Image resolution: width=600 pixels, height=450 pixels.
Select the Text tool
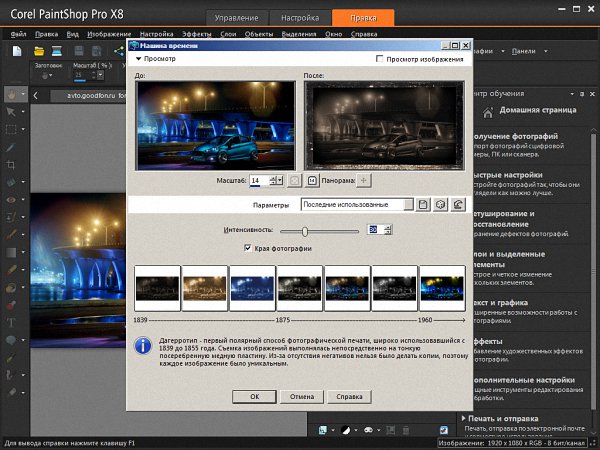[11, 323]
